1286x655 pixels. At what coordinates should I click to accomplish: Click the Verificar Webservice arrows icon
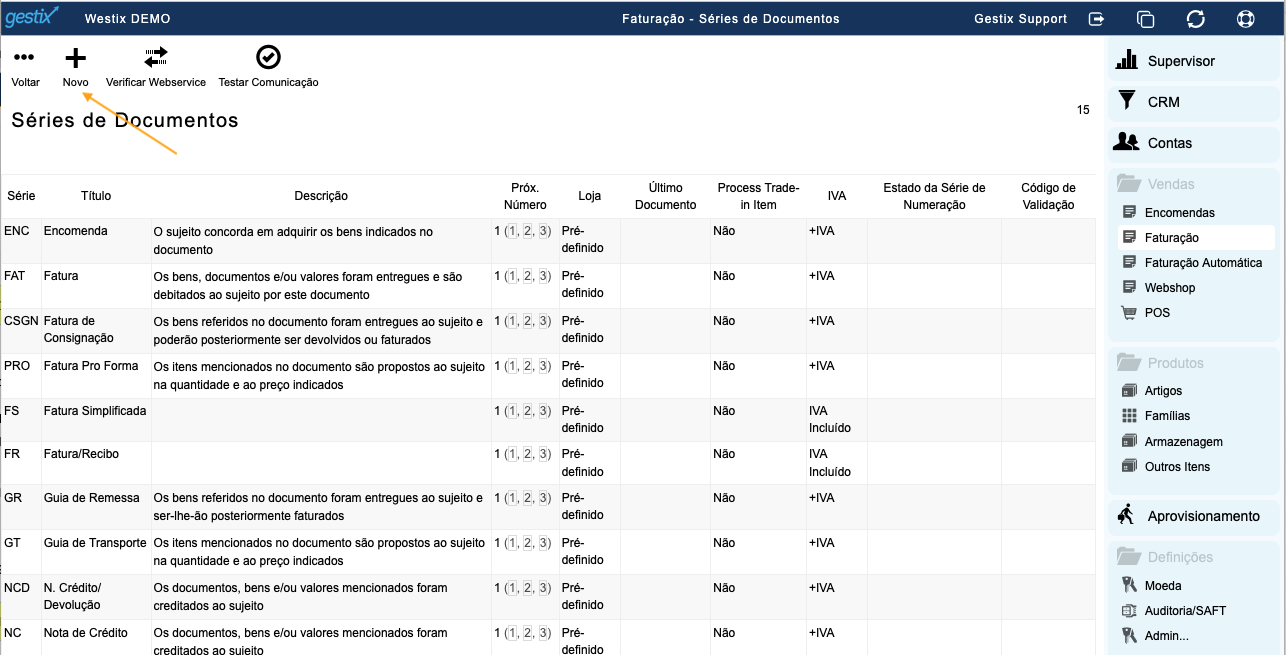coord(156,58)
